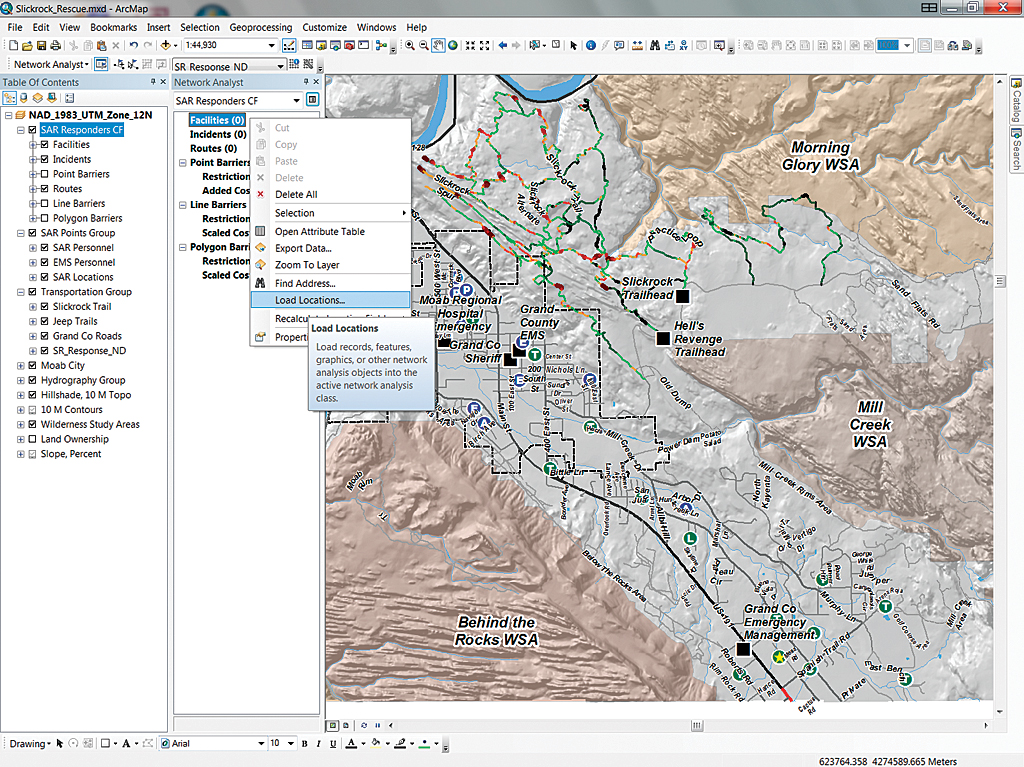Click the Print icon

[56, 46]
